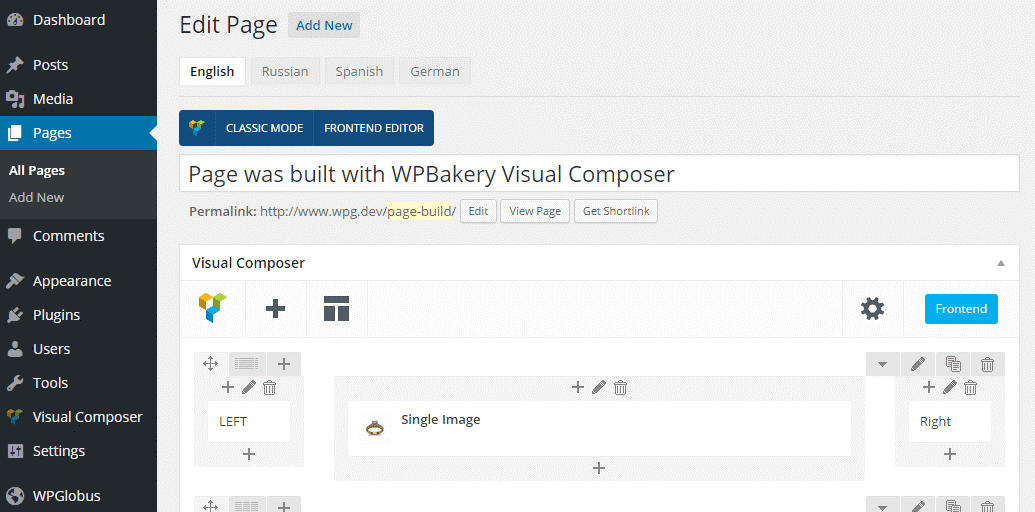Toggle first row's collapse arrow

click(x=883, y=364)
